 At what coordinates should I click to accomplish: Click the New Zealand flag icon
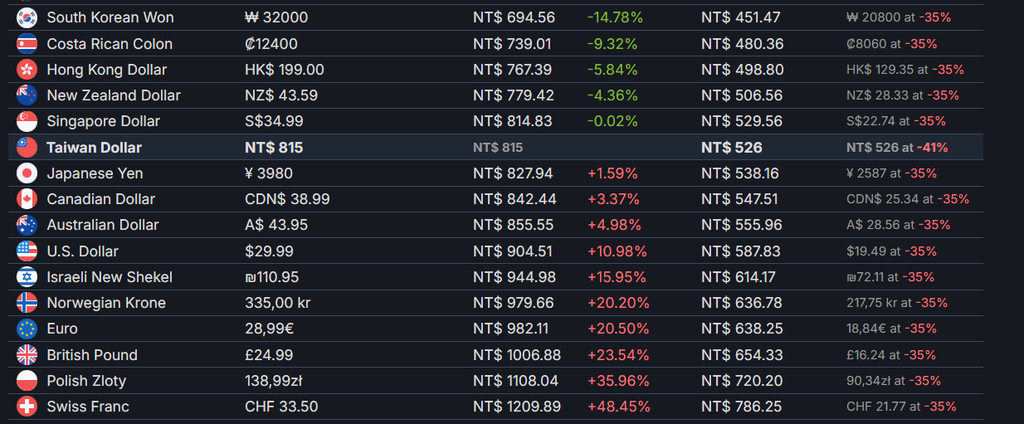(x=27, y=95)
